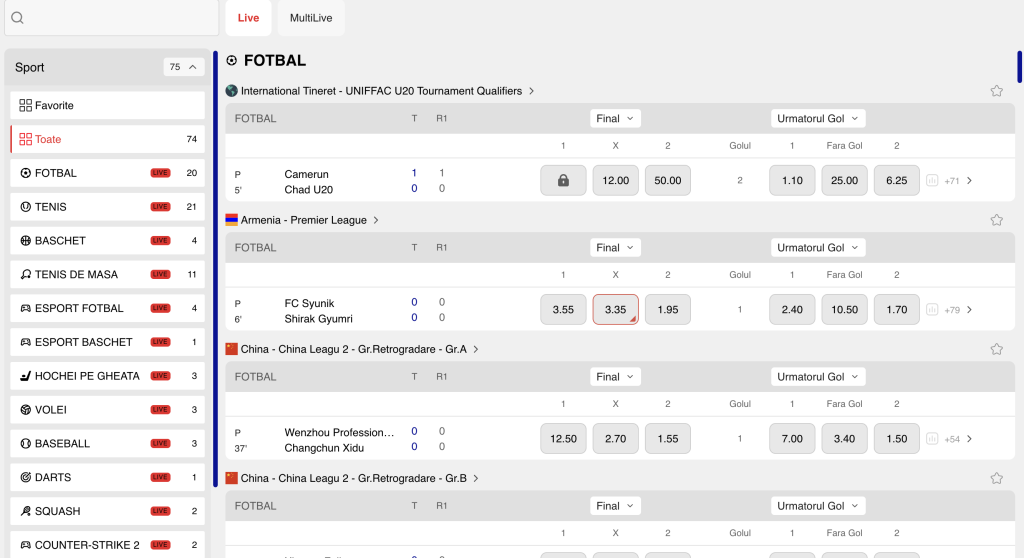Open Final dropdown in China Gr.B section

(x=615, y=506)
